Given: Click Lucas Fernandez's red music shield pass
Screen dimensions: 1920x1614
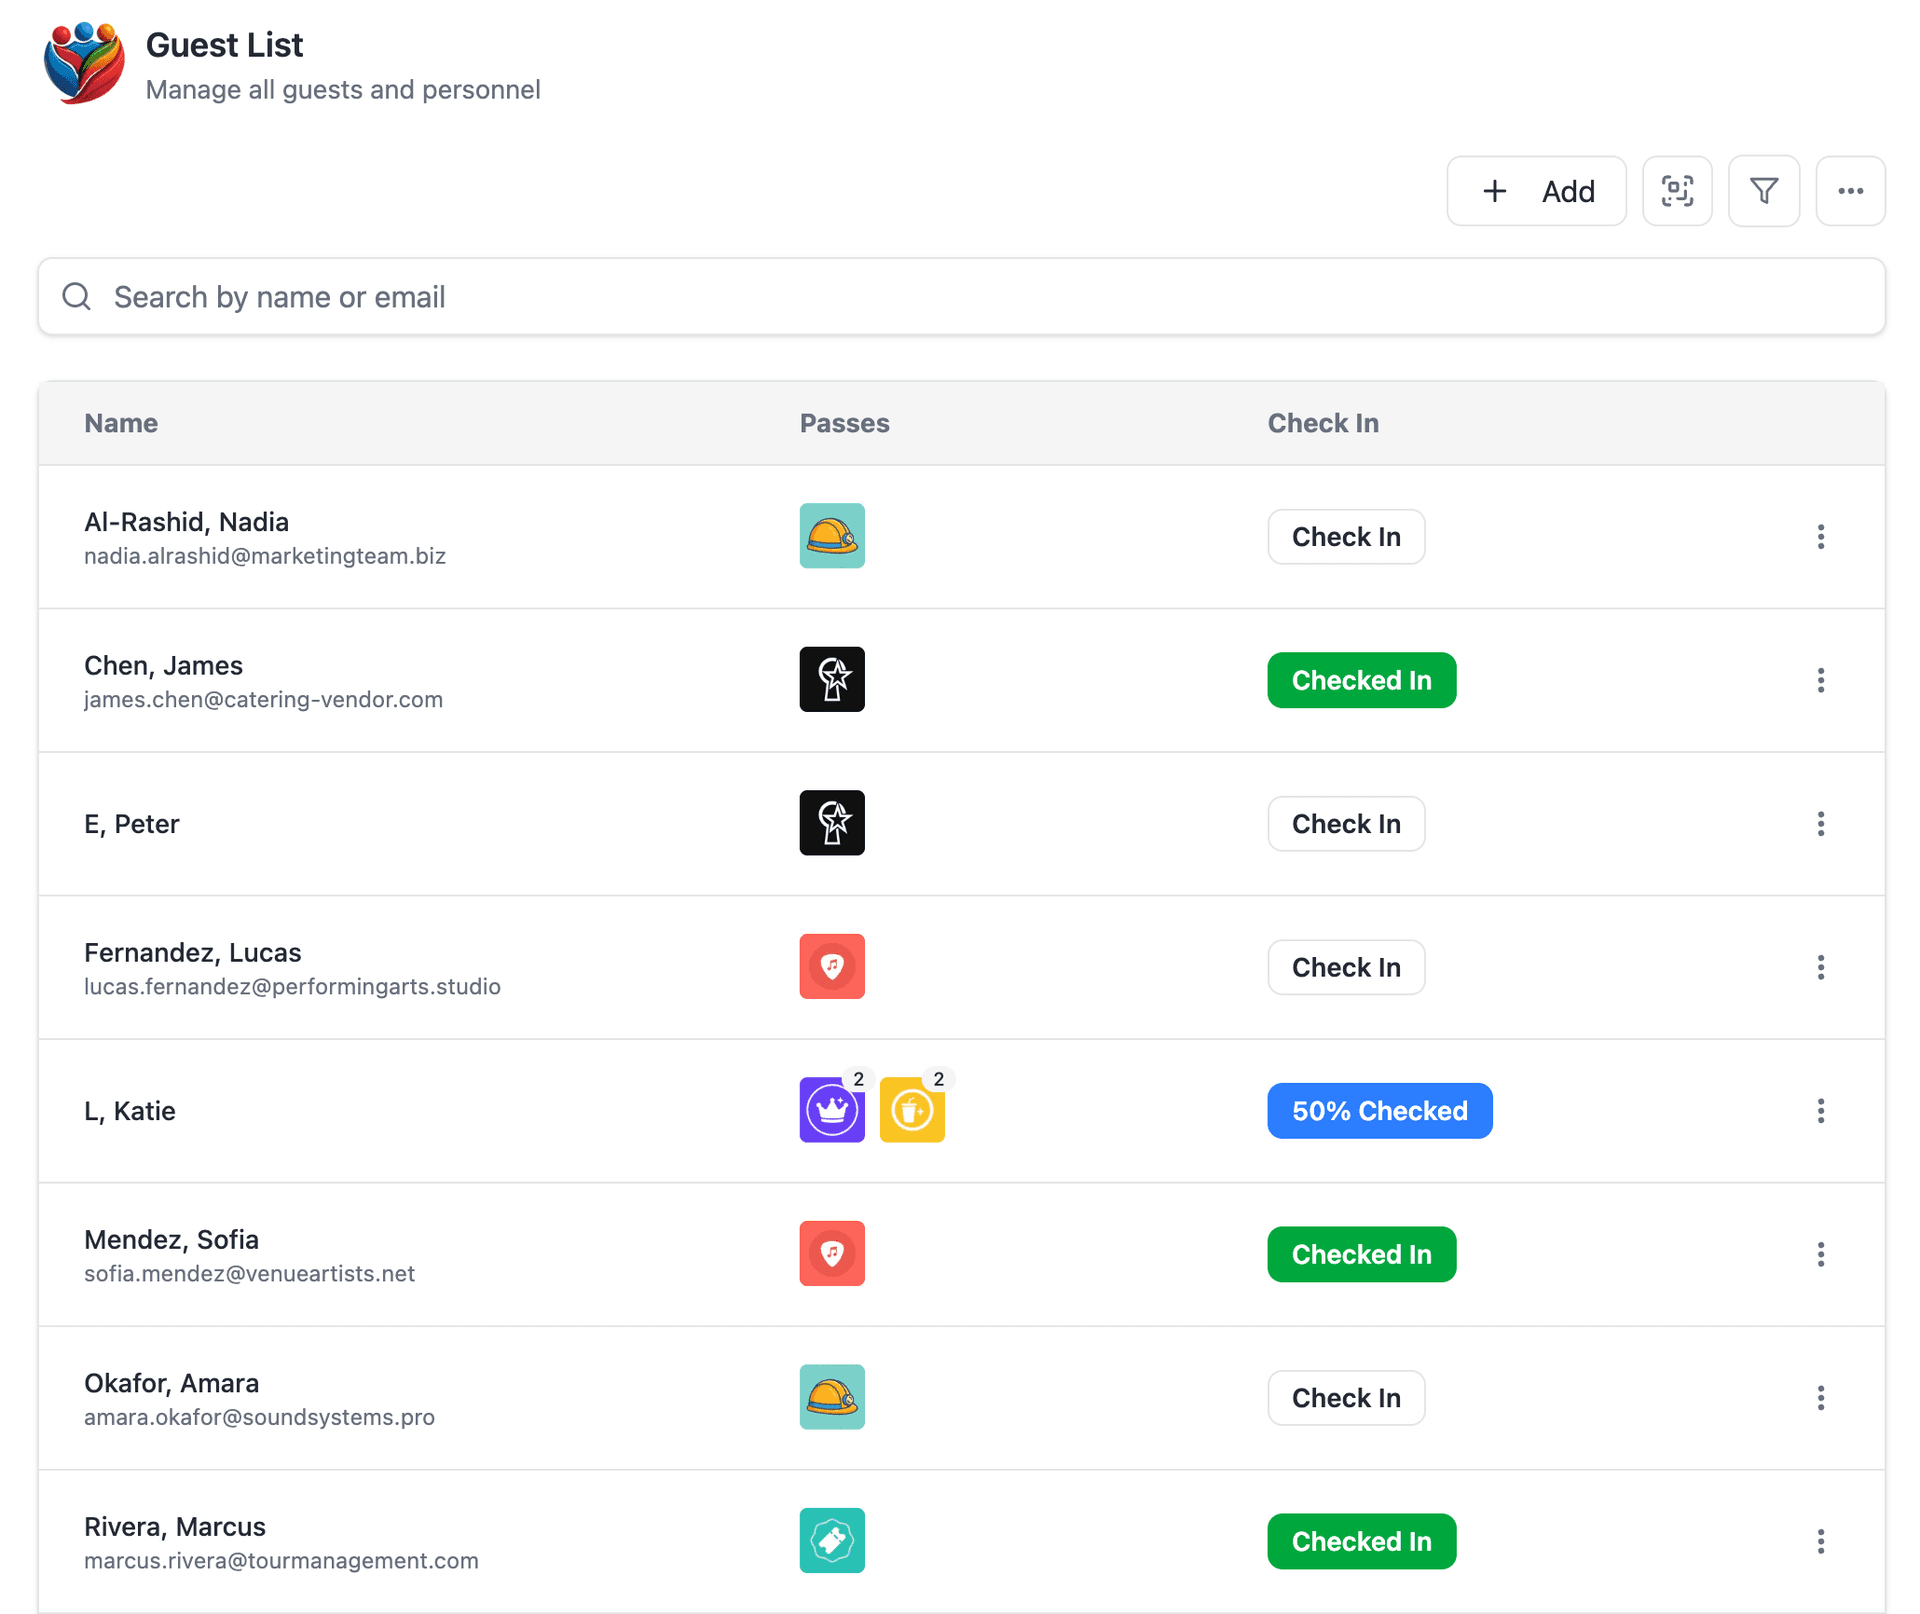Looking at the screenshot, I should 832,966.
